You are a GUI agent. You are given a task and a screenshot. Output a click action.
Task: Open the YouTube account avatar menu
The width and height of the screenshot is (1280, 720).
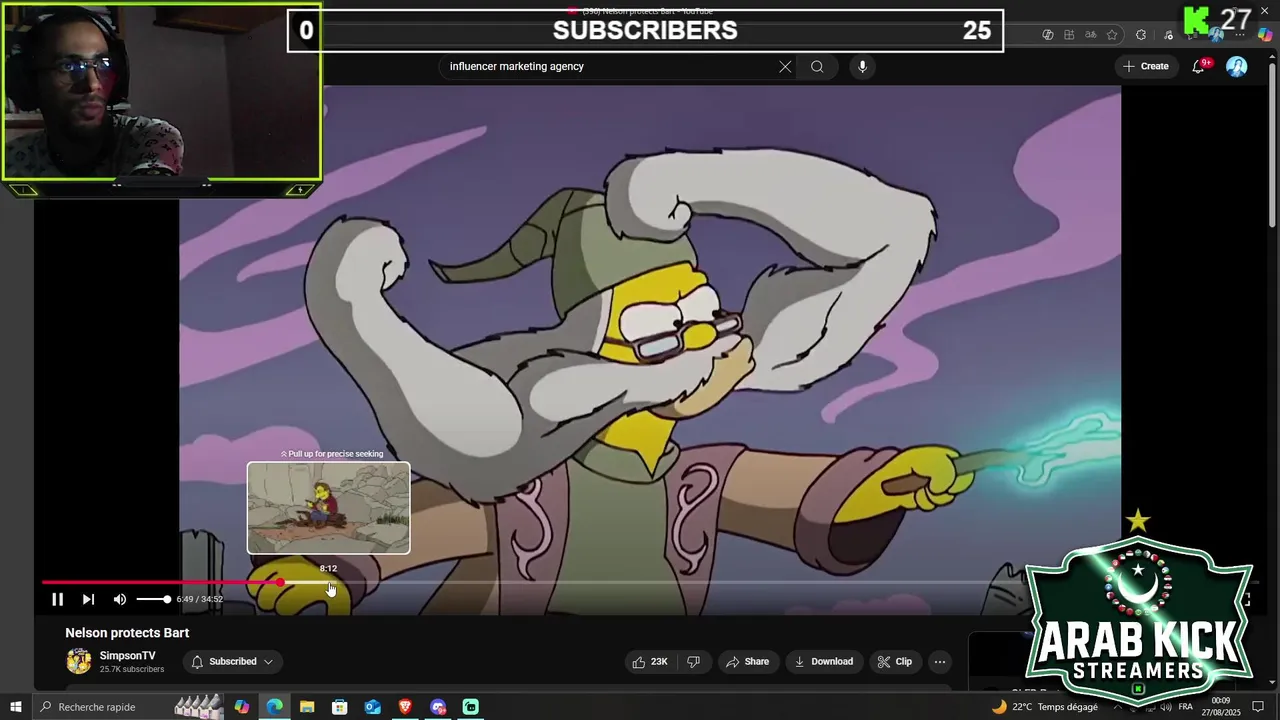[1237, 66]
